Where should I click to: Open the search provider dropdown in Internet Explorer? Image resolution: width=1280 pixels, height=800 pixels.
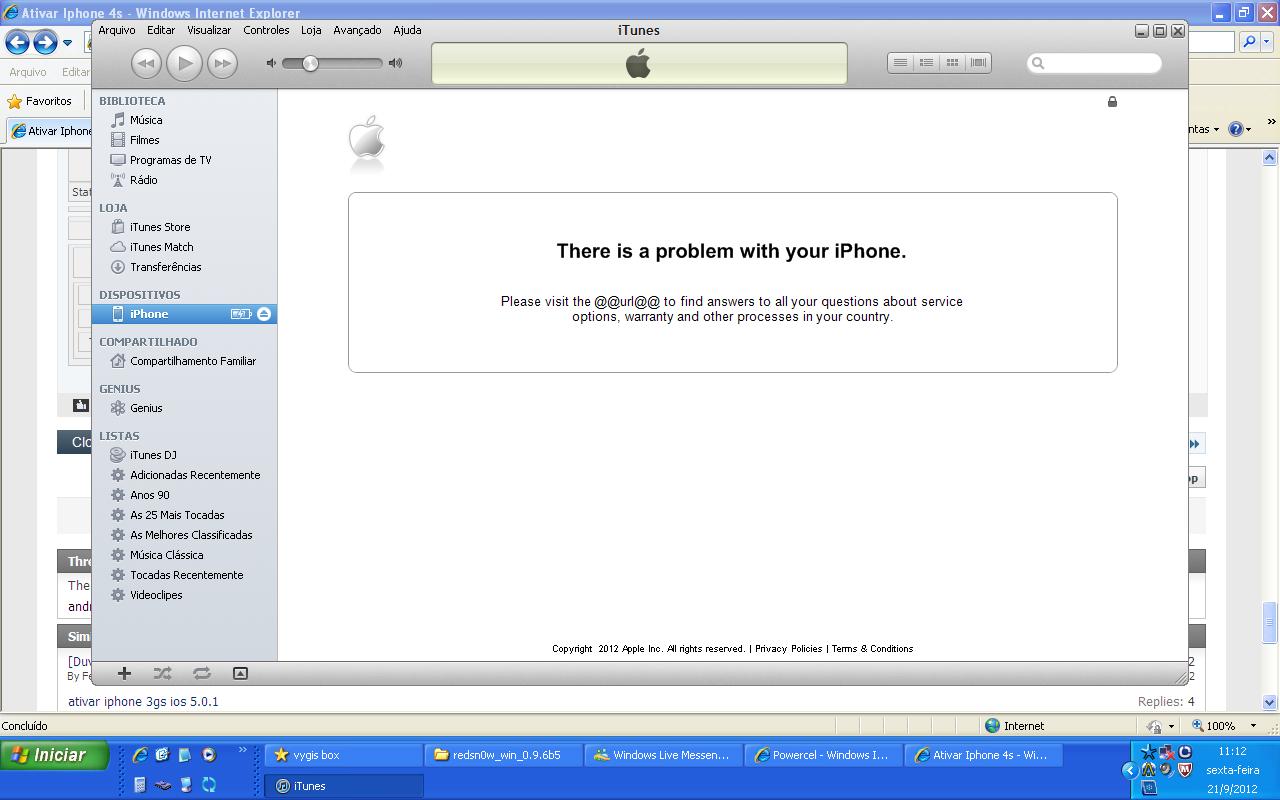(x=1268, y=42)
